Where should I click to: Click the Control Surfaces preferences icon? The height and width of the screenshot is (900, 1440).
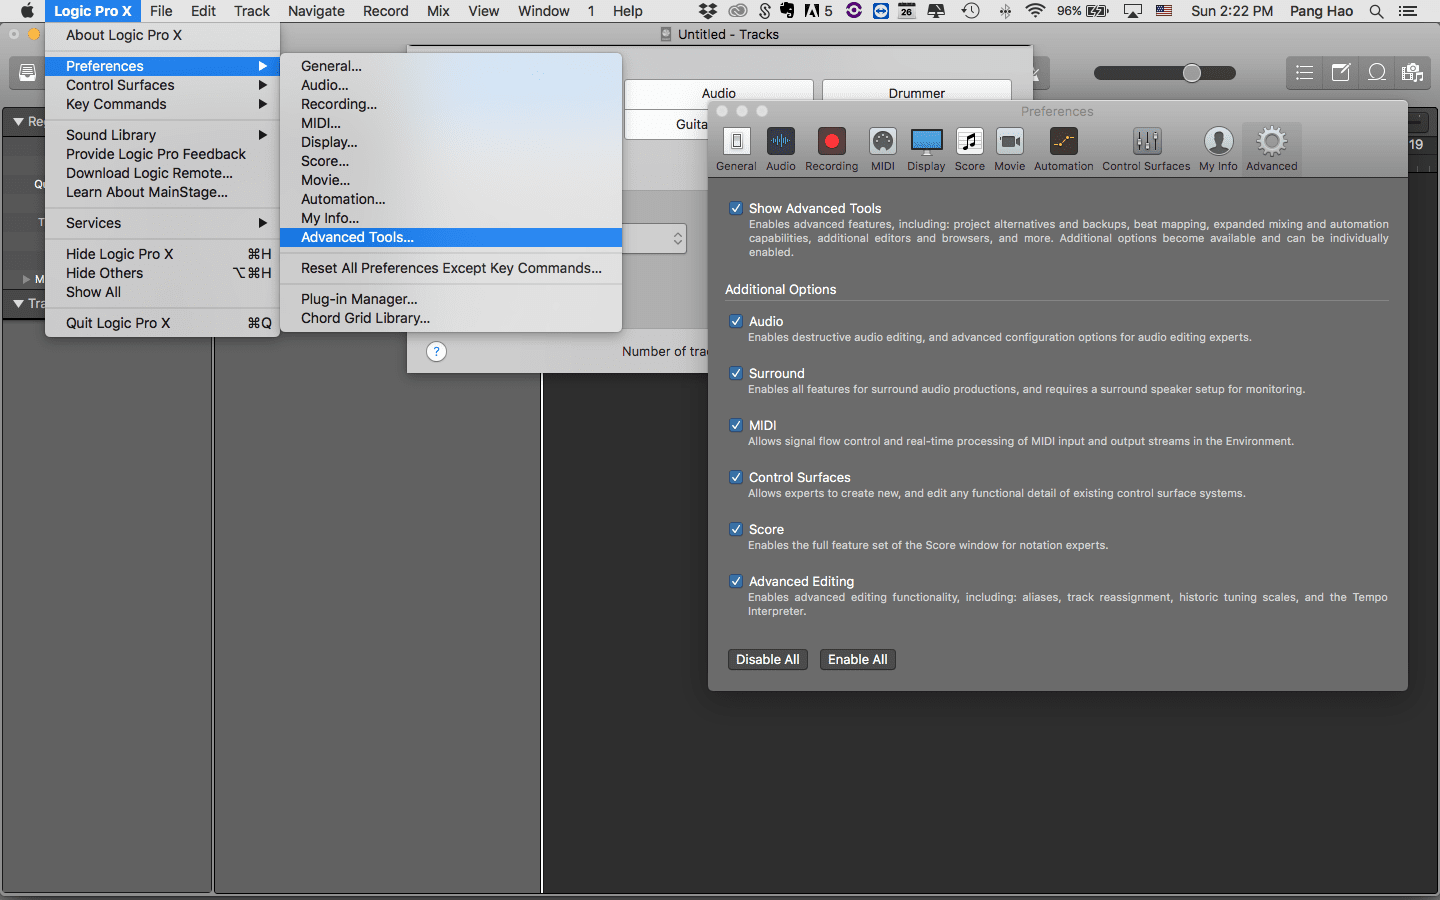pos(1146,142)
